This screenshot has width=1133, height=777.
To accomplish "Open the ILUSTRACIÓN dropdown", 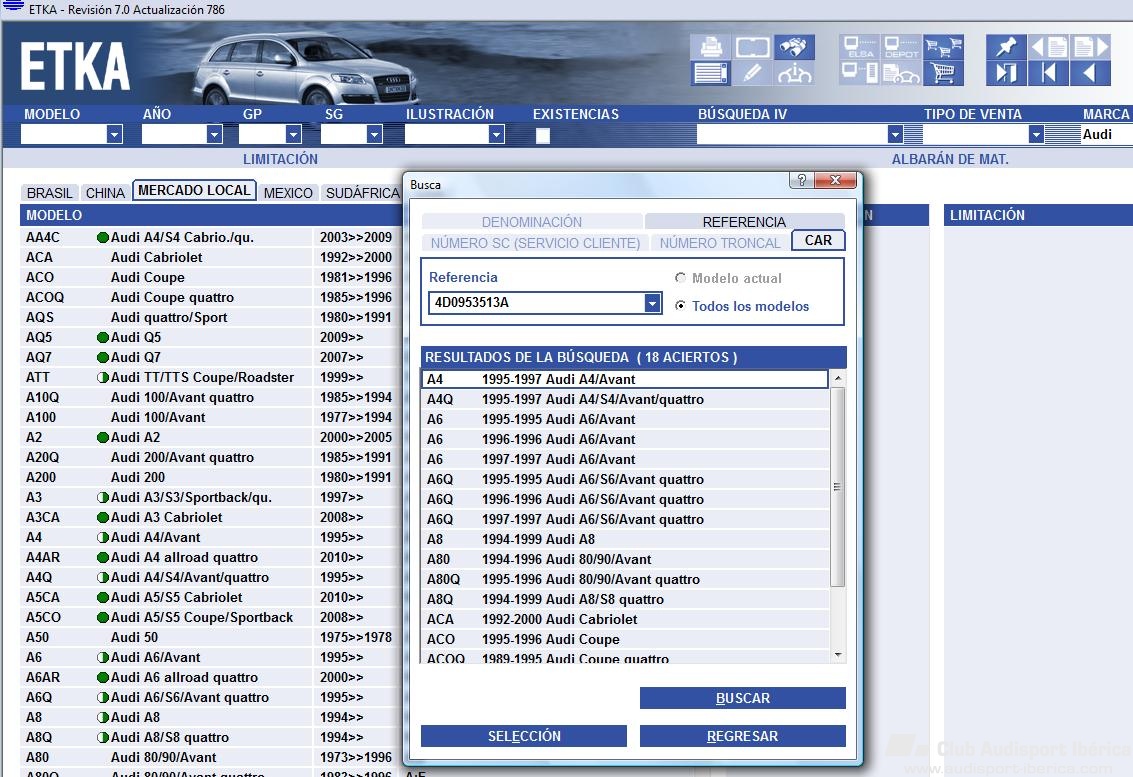I will [496, 134].
